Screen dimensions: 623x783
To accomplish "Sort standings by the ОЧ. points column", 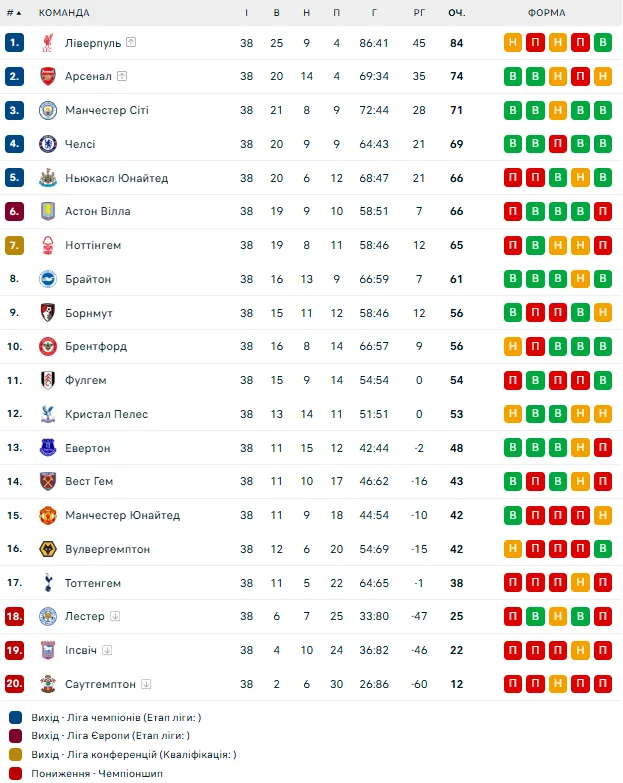I will [x=457, y=12].
